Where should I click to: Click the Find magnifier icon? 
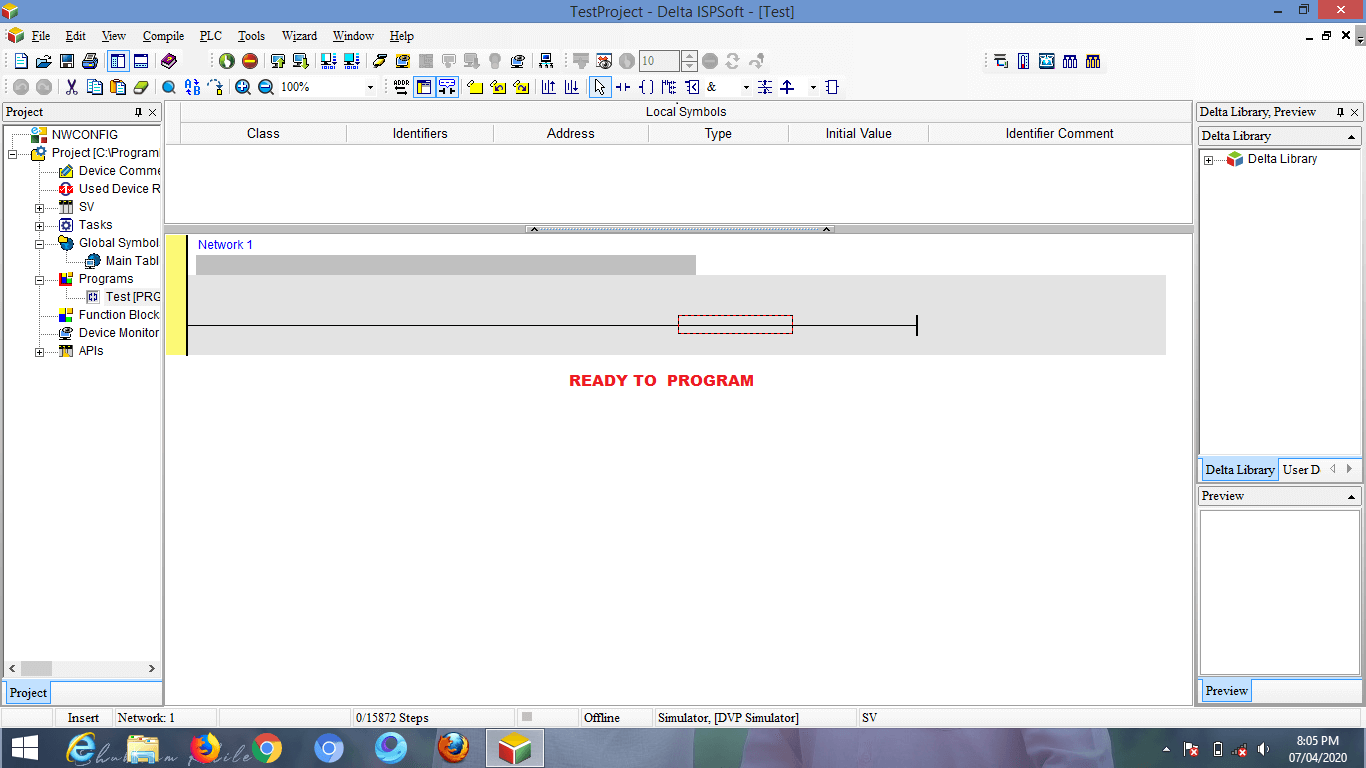pos(169,87)
